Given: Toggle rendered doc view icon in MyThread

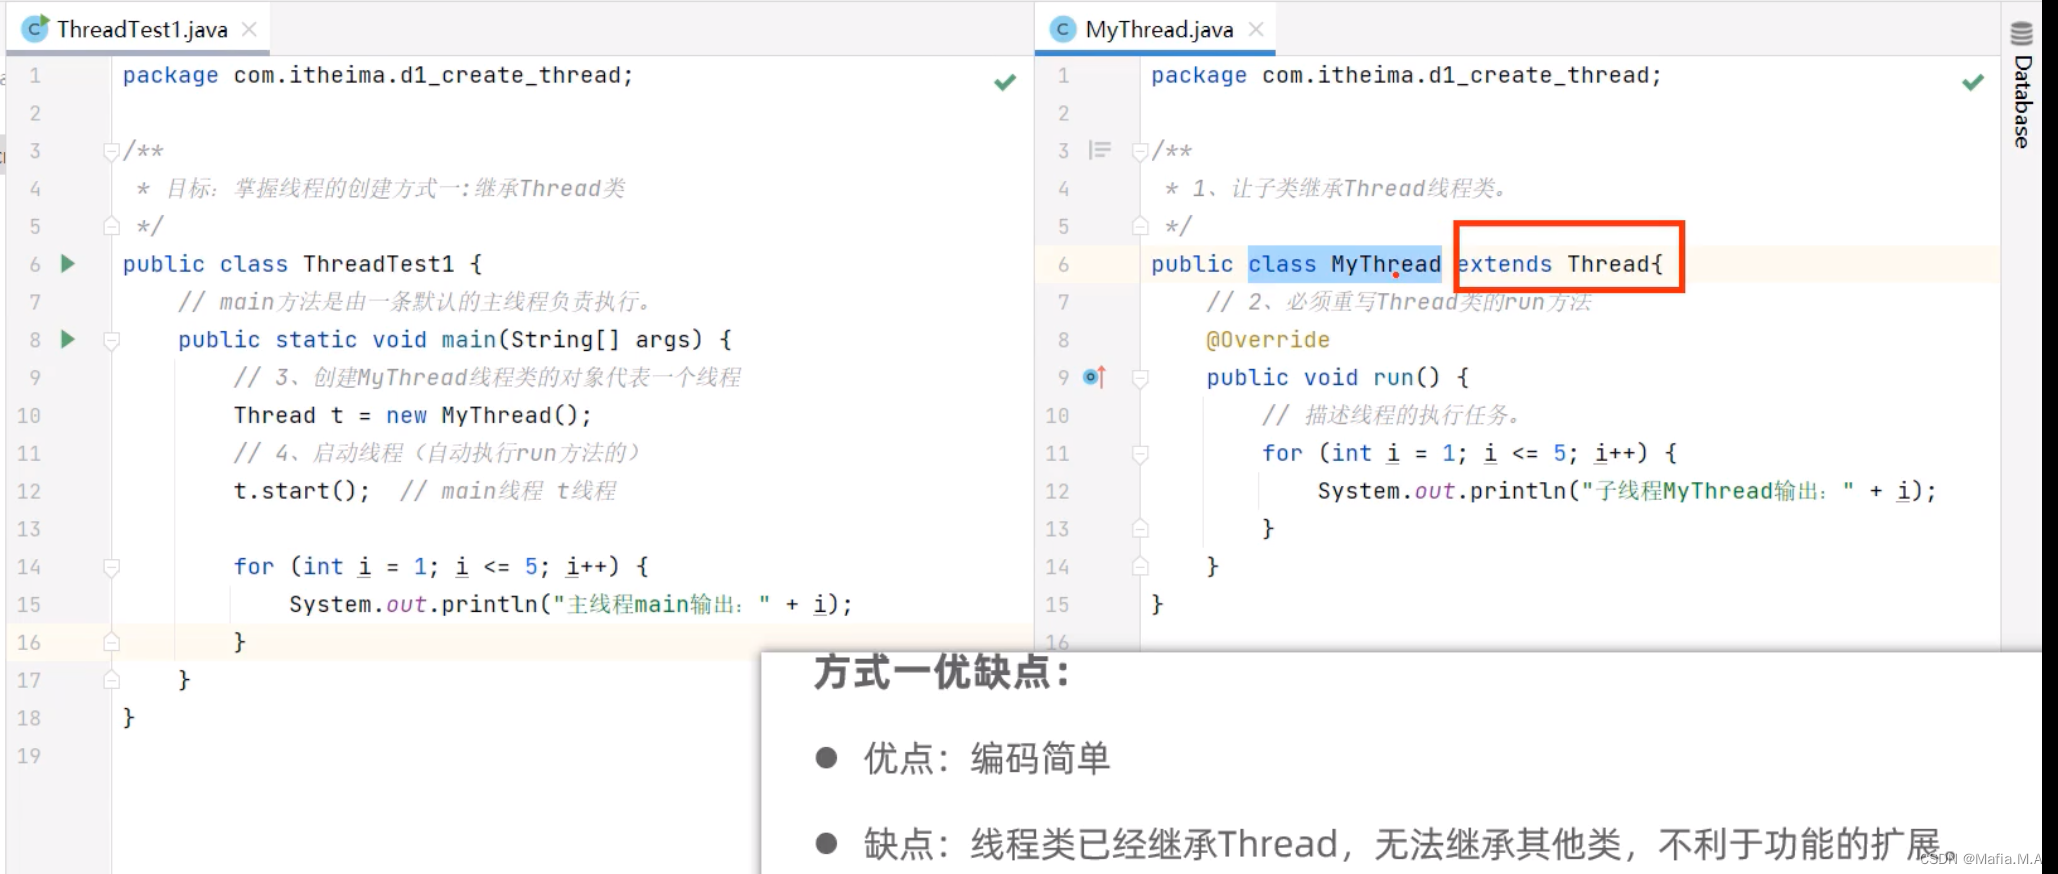Looking at the screenshot, I should tap(1100, 150).
